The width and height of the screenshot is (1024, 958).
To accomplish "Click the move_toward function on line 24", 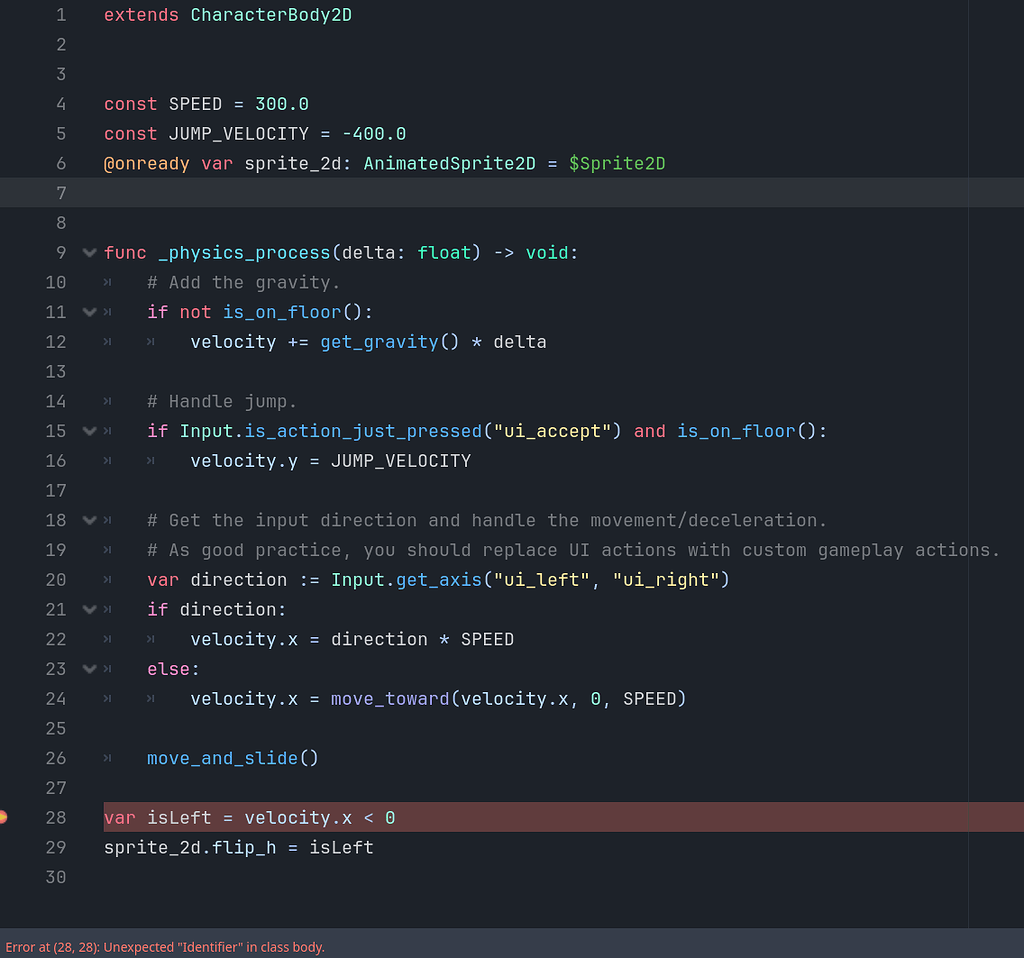I will click(389, 699).
